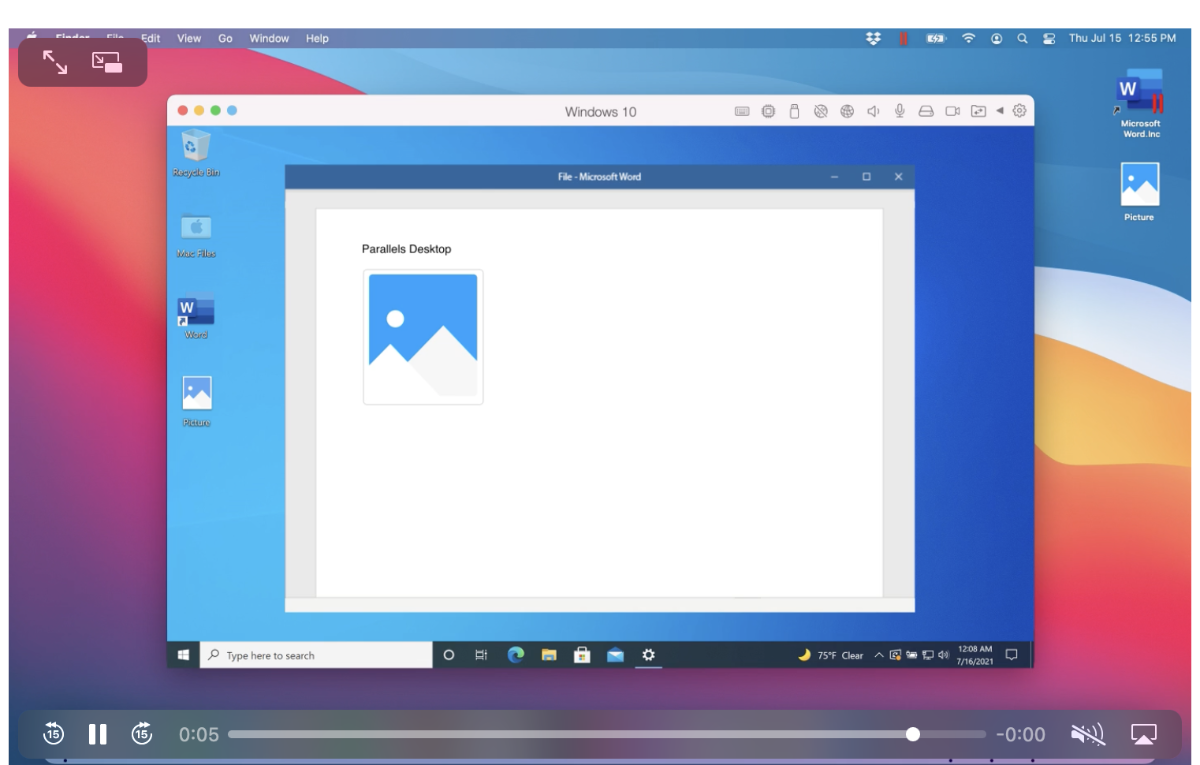Viewport: 1200px width, 765px height.
Task: Launch Microsoft Edge from taskbar
Action: click(x=515, y=655)
